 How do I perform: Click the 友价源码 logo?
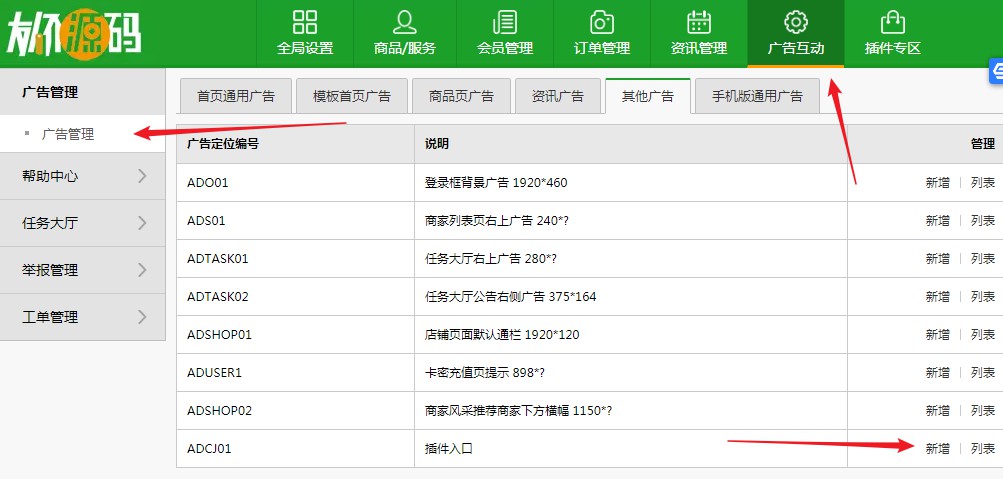point(75,34)
